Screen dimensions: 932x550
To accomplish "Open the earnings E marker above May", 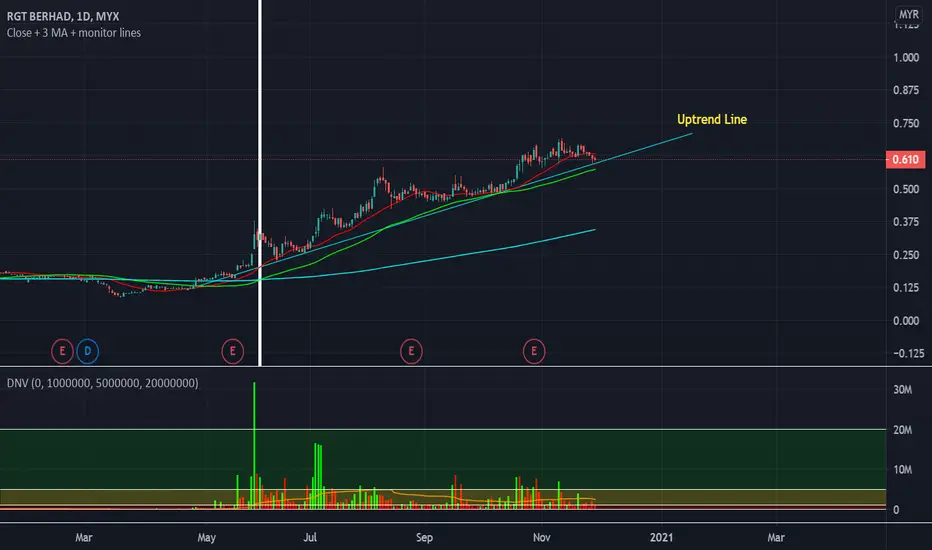I will 232,351.
